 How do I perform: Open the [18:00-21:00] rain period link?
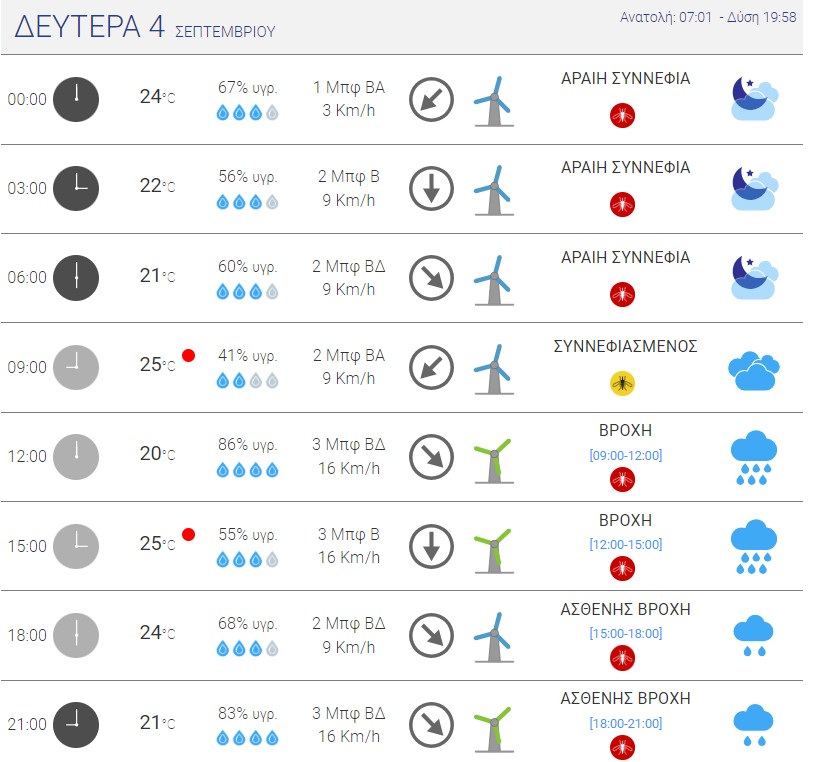tap(625, 724)
